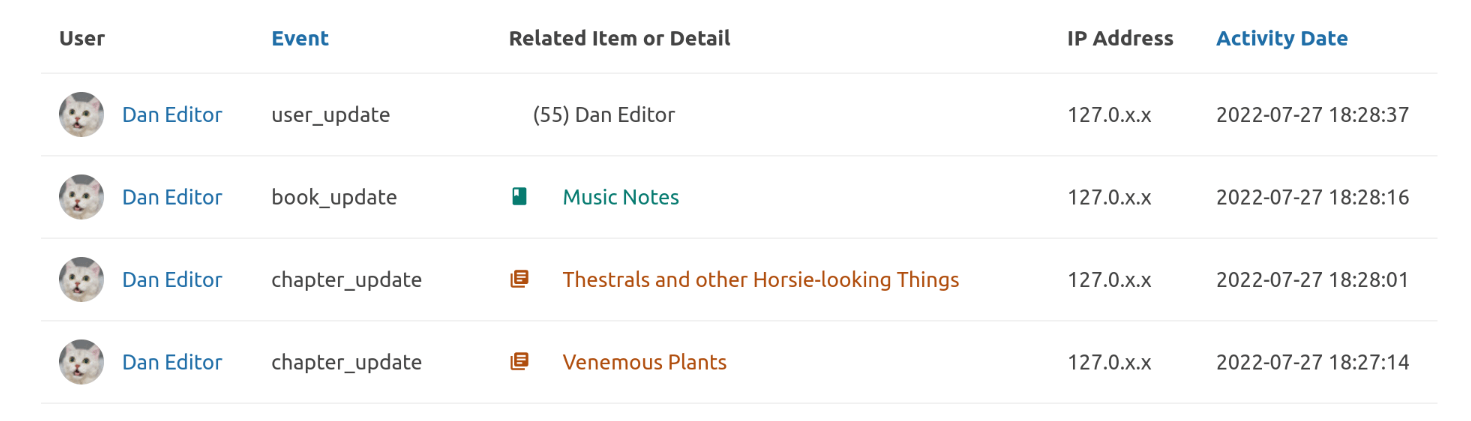This screenshot has width=1471, height=421.
Task: Open the Venemous Plants chapter
Action: click(645, 362)
